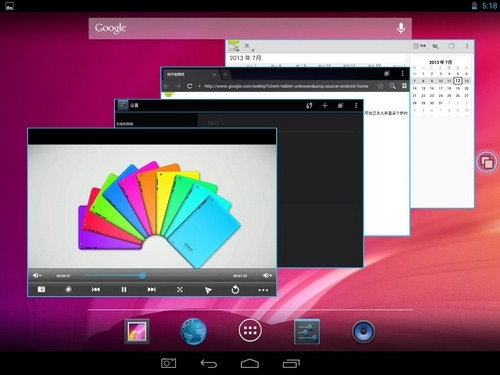Viewport: 500px width, 375px height.
Task: Open recent apps overview
Action: coord(291,363)
